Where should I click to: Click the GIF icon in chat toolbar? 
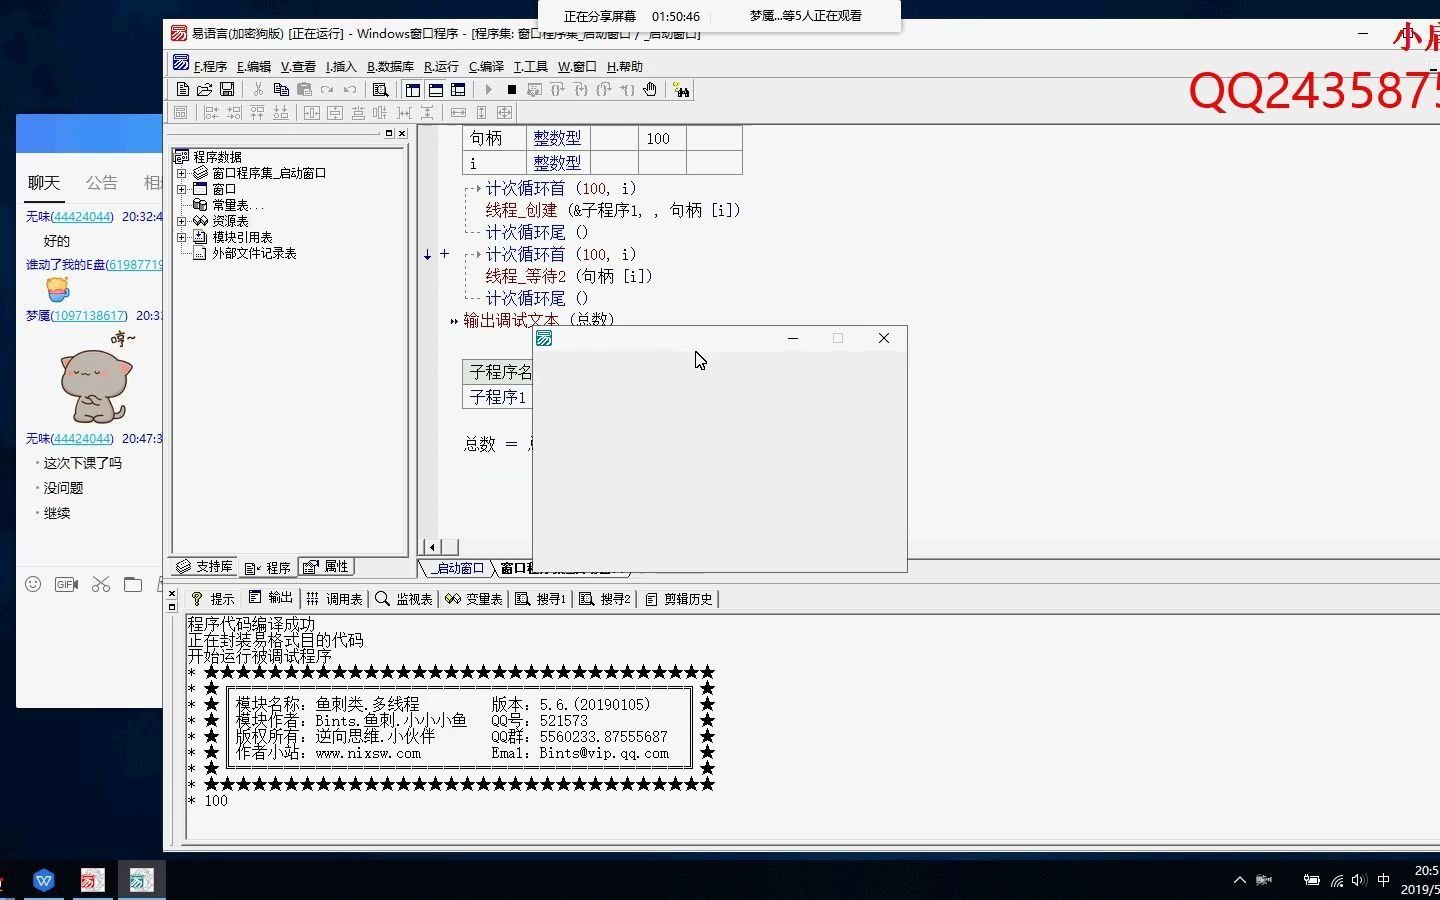pos(66,584)
